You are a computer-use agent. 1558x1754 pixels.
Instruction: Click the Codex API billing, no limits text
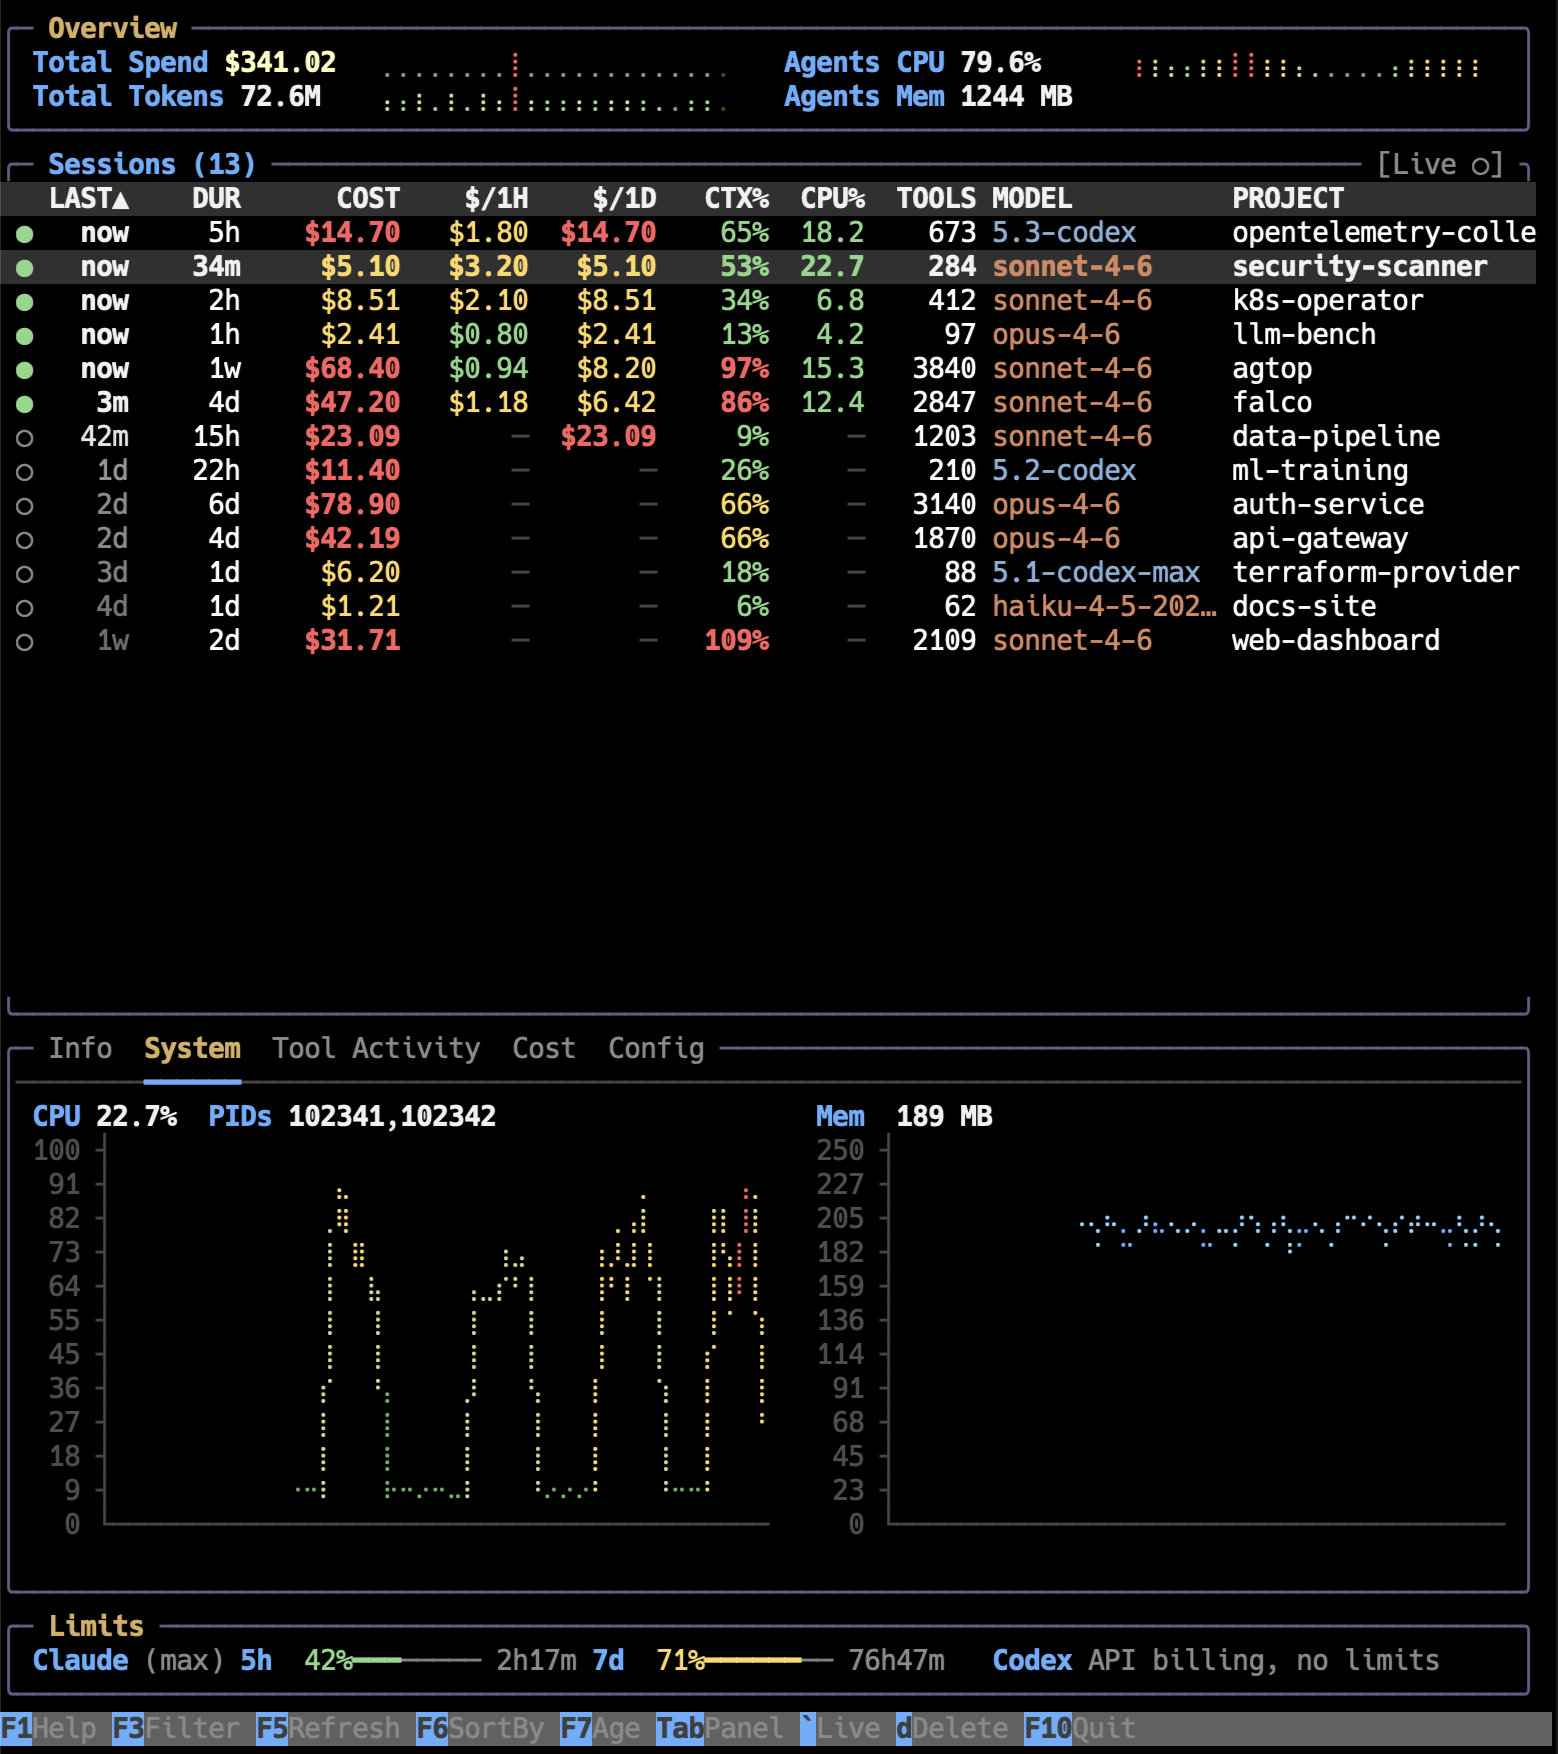[1216, 1660]
